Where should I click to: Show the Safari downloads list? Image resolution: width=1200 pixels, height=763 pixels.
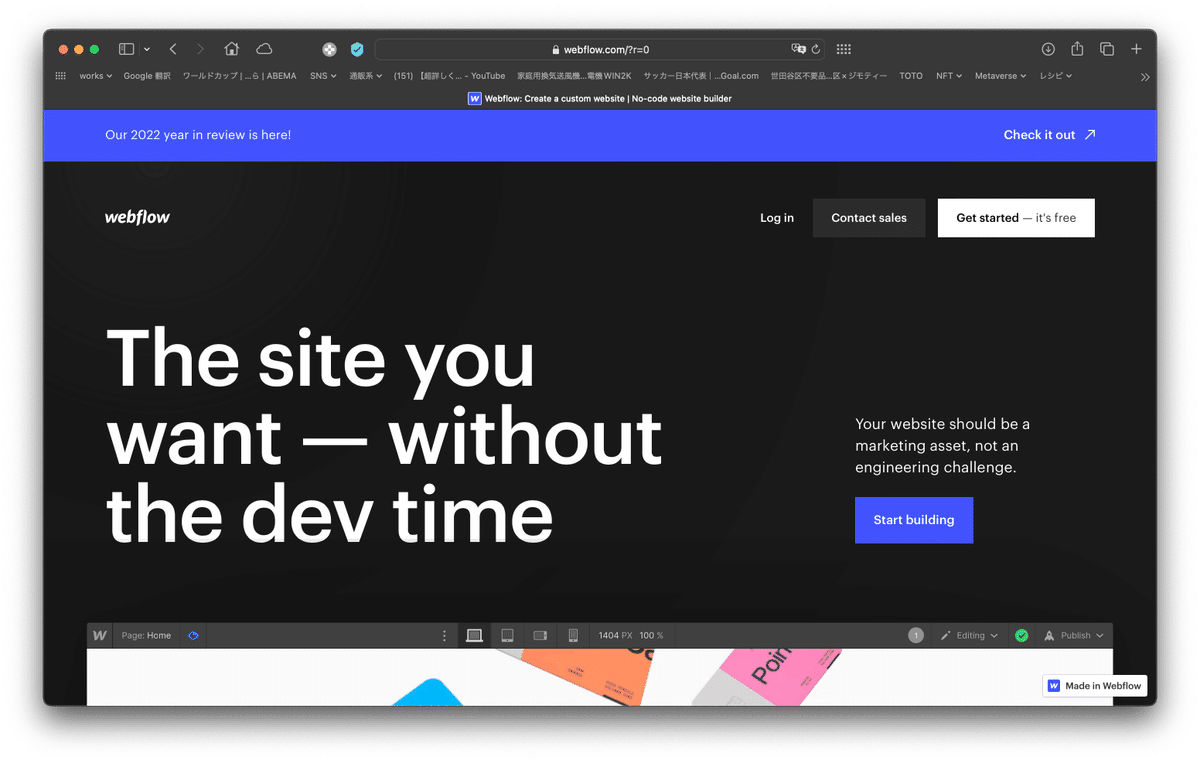coord(1048,49)
